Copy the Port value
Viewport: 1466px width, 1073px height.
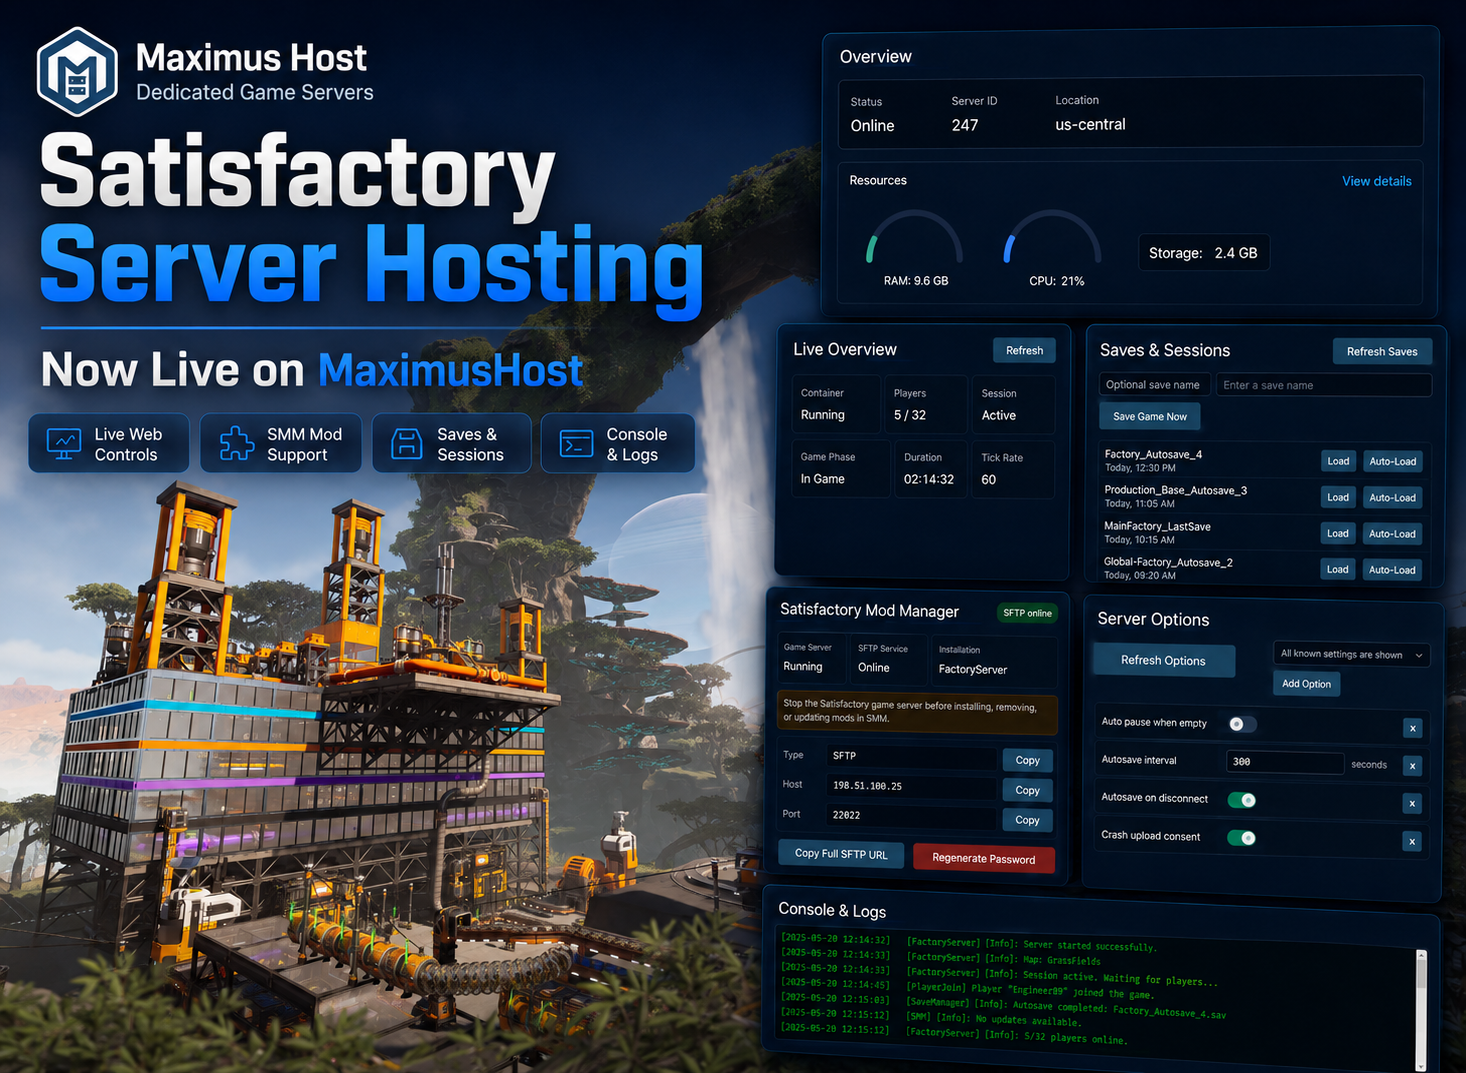click(1027, 820)
